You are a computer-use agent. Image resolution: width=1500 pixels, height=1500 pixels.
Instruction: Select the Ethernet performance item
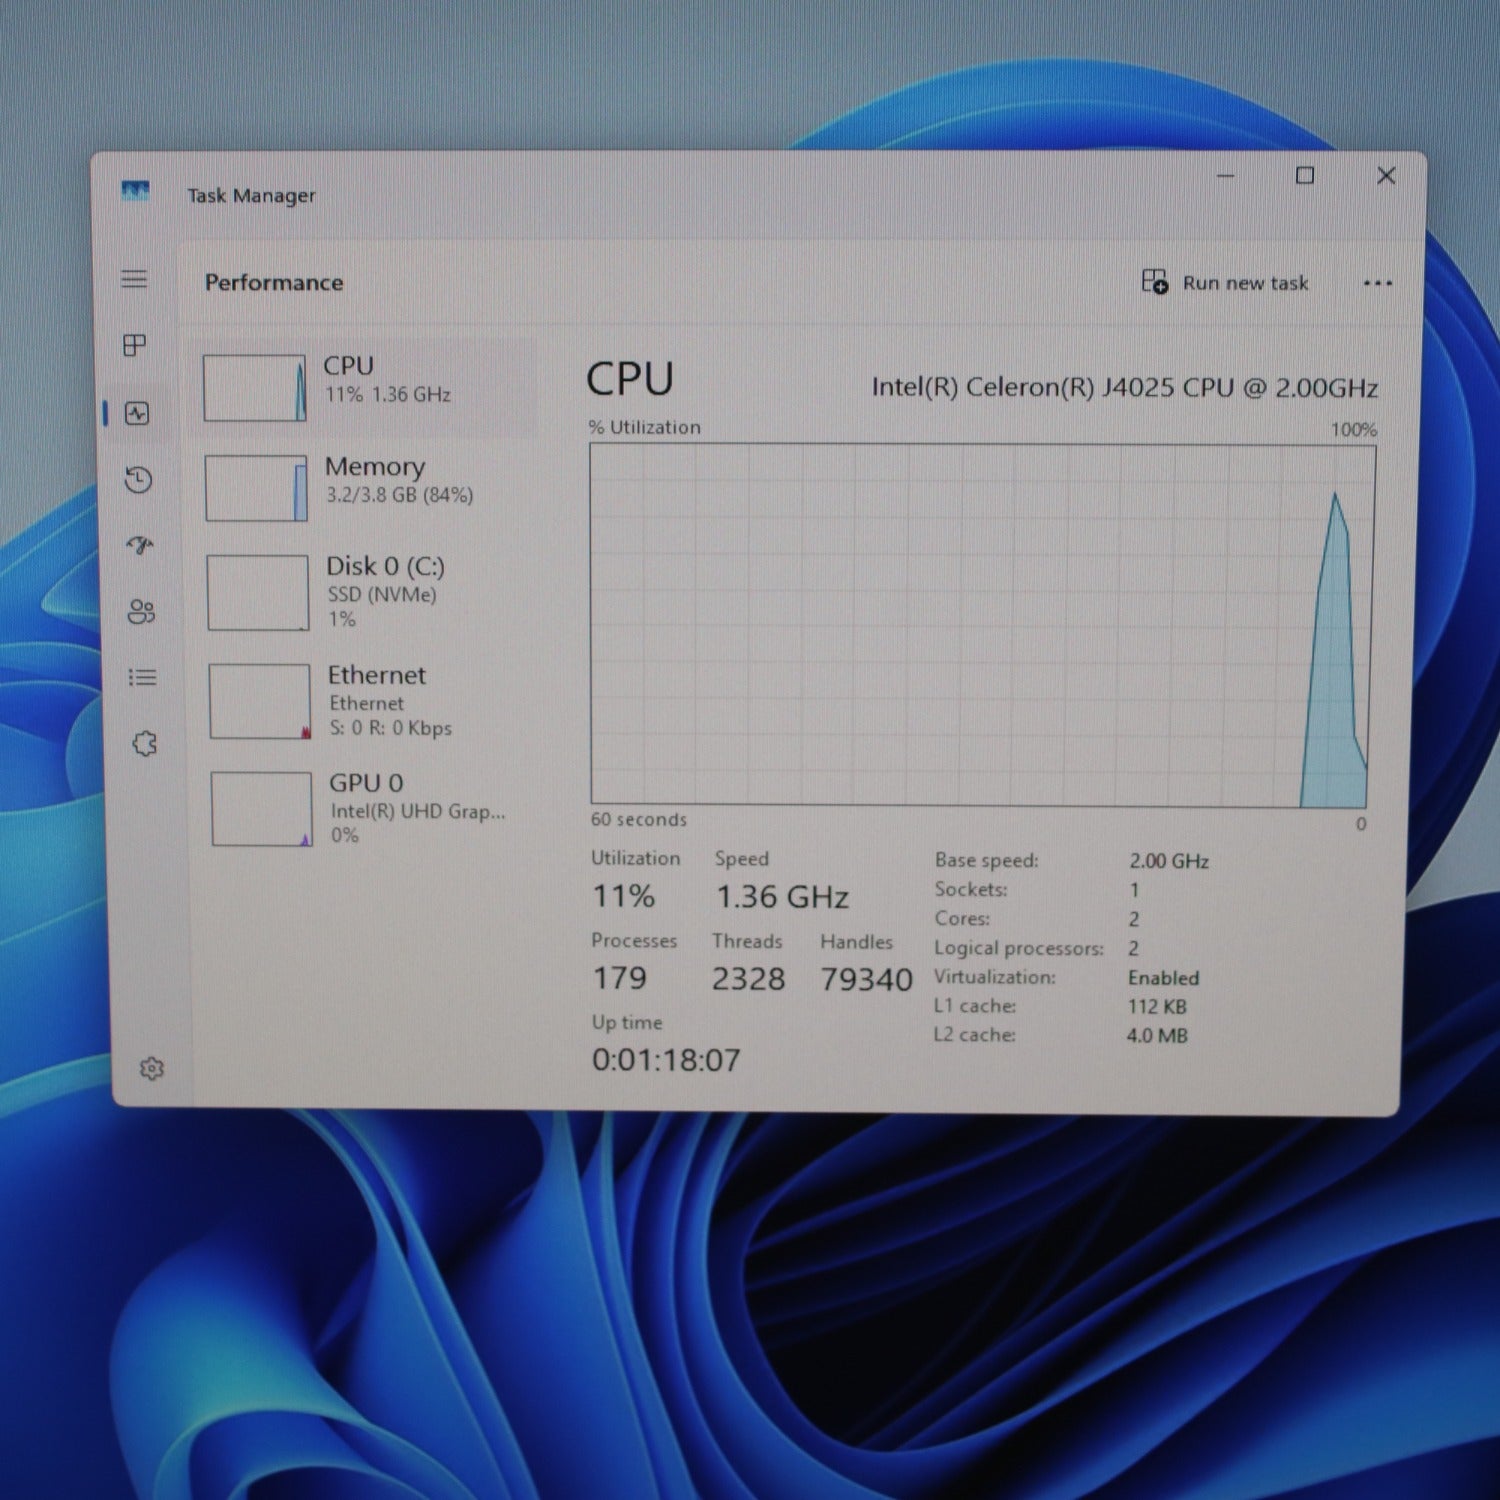click(369, 701)
